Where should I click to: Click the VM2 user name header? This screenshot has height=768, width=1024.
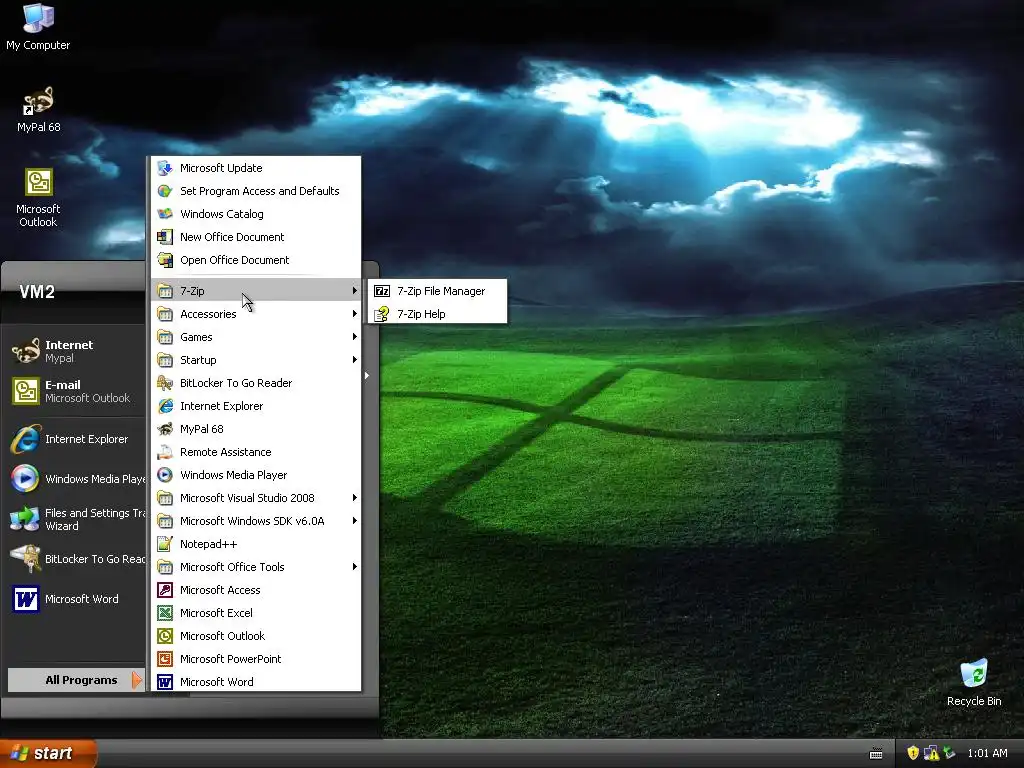pos(37,292)
